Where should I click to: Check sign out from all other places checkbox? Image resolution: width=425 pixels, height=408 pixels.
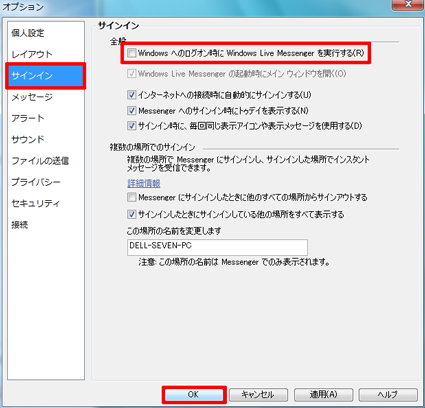[x=132, y=197]
